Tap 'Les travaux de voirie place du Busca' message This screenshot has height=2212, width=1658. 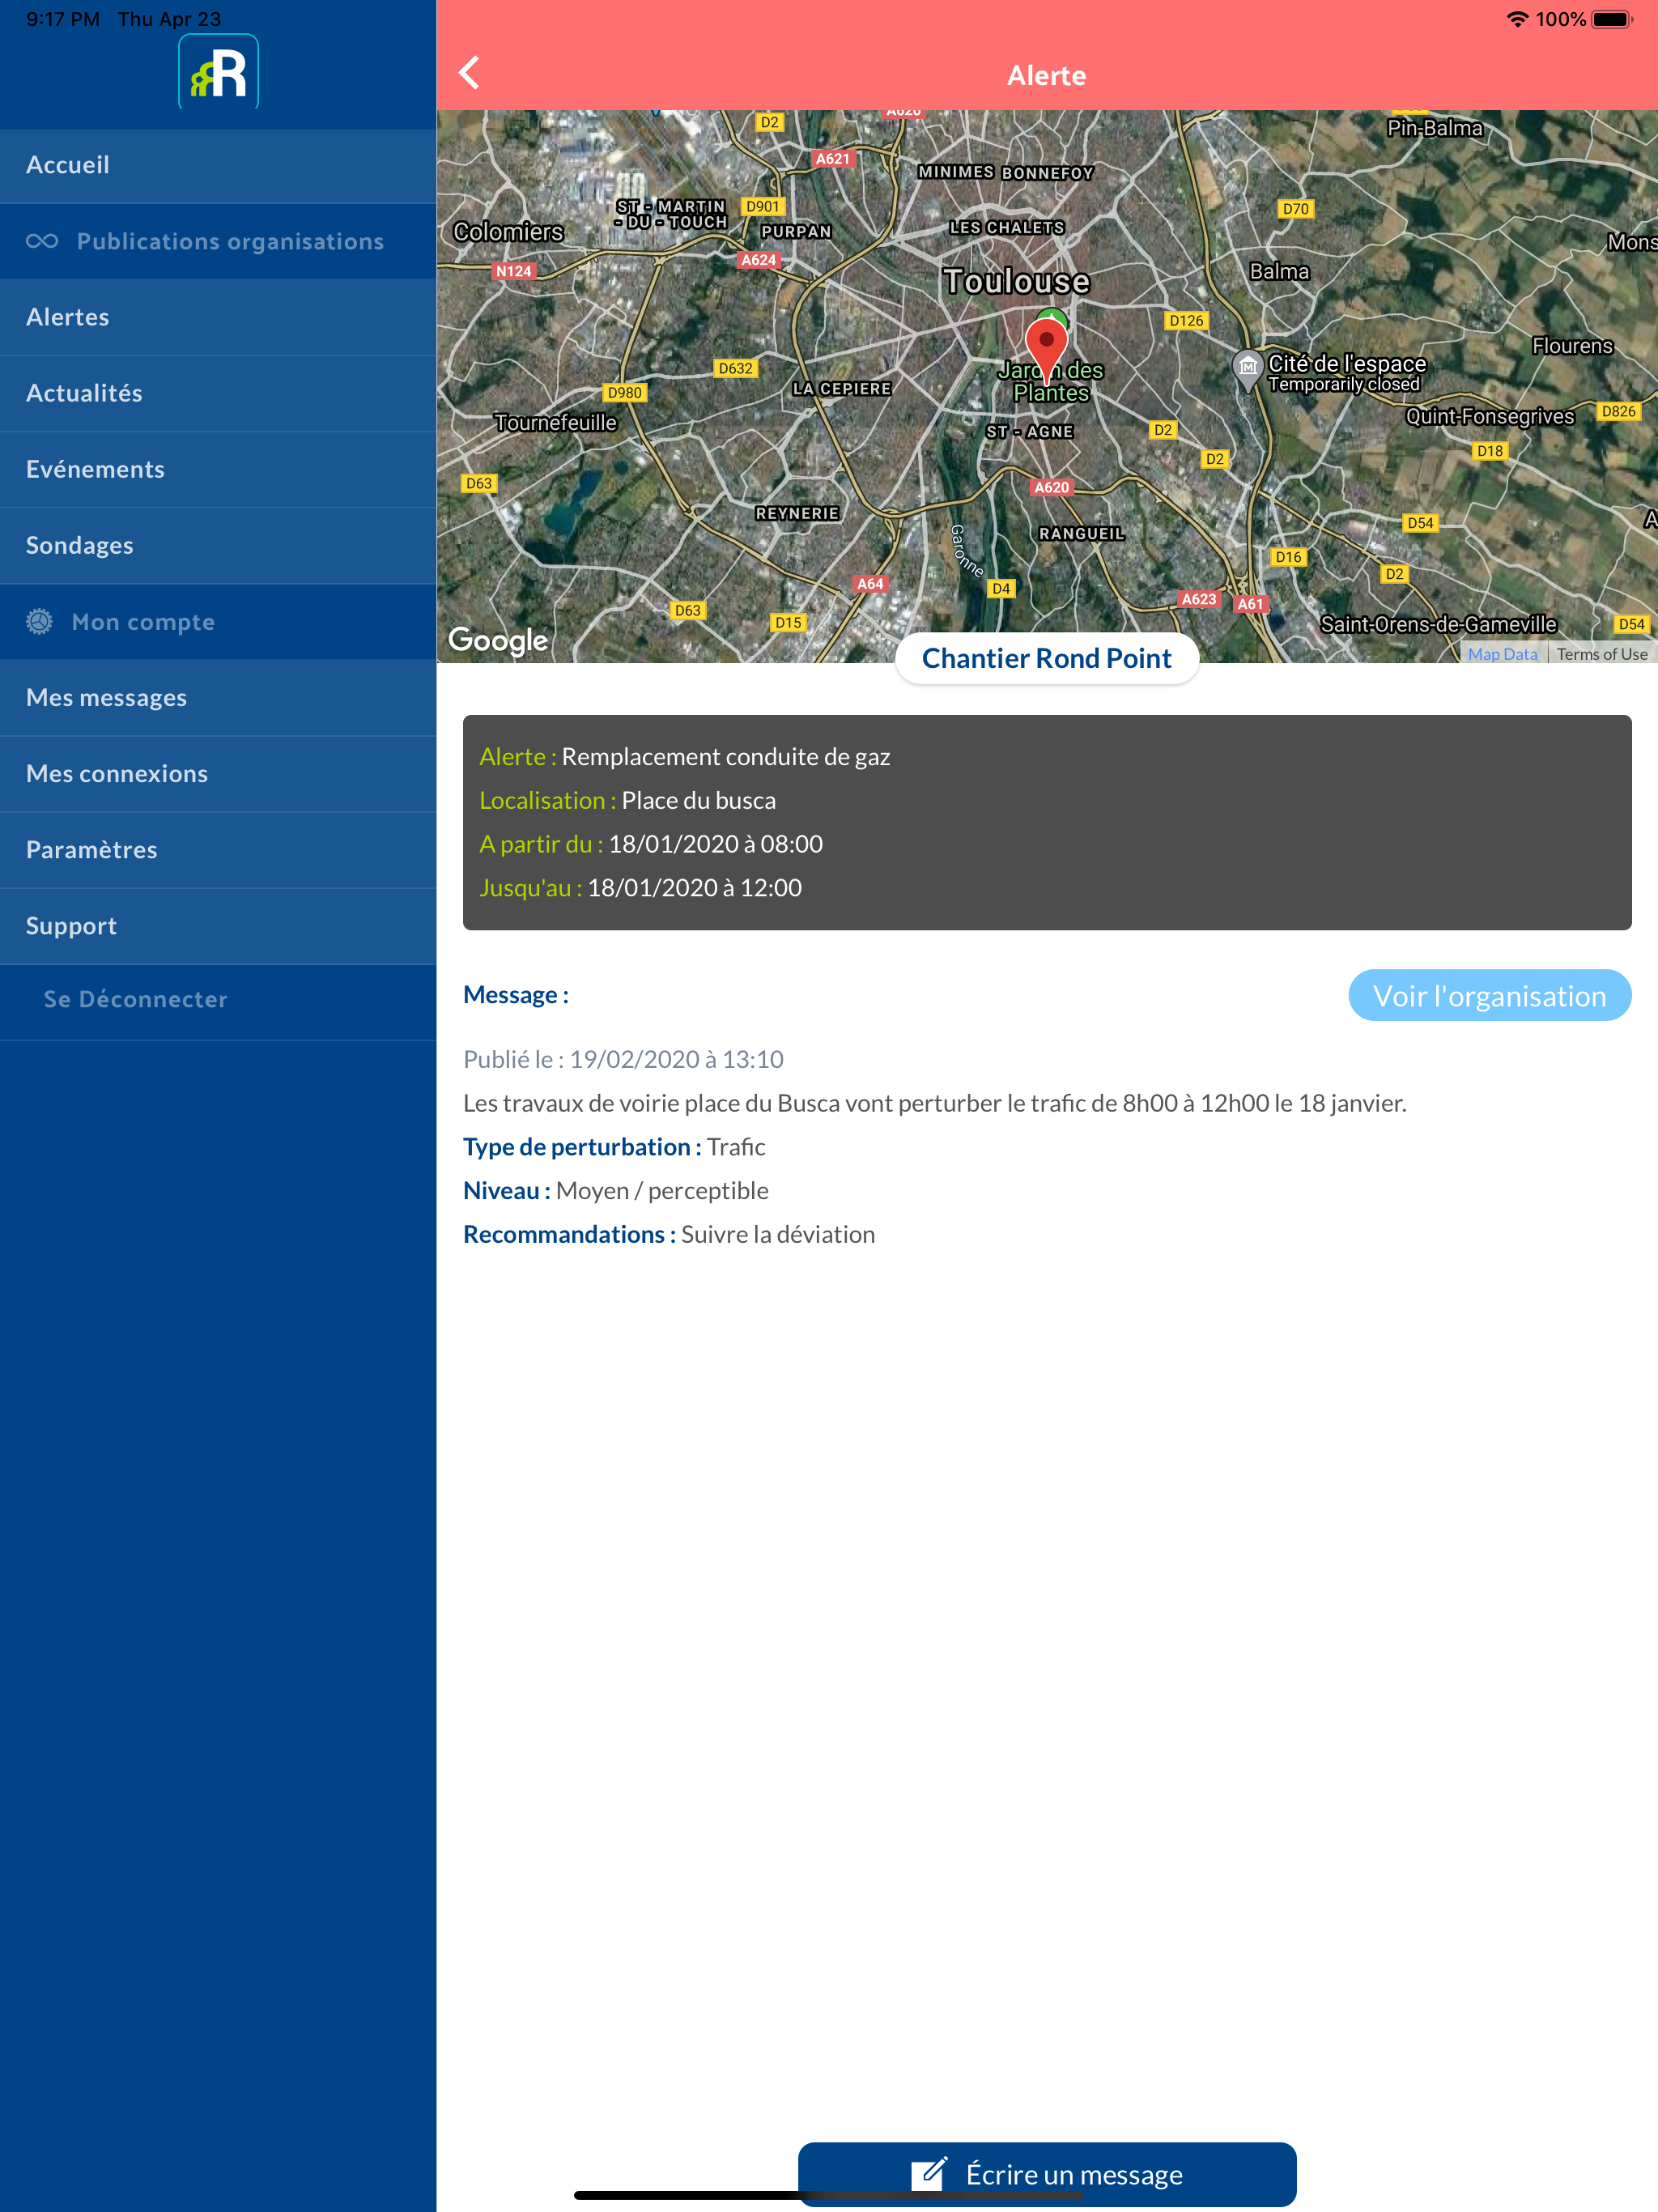(934, 1103)
